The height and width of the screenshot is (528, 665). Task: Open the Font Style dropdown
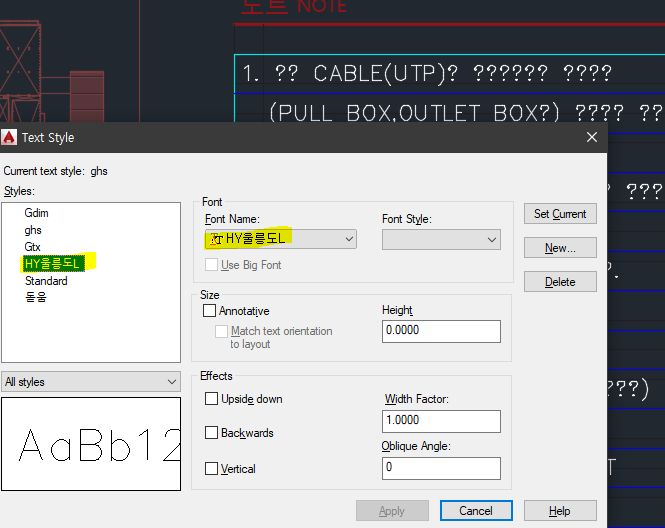point(441,240)
